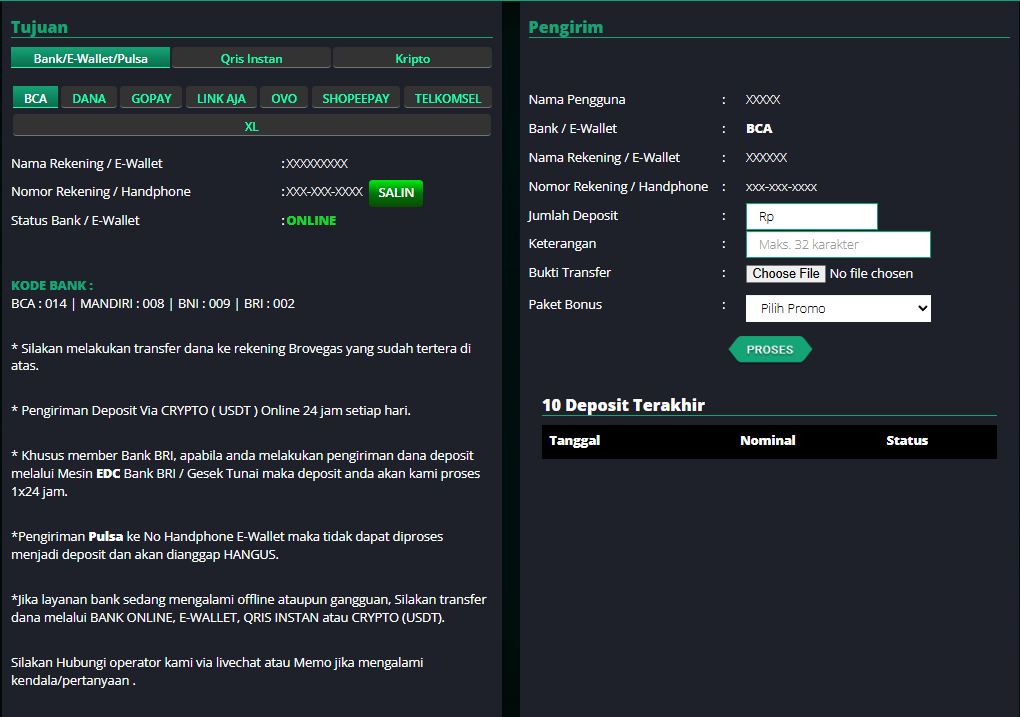Submit deposit with PROSES button
Image resolution: width=1020 pixels, height=717 pixels.
point(770,349)
